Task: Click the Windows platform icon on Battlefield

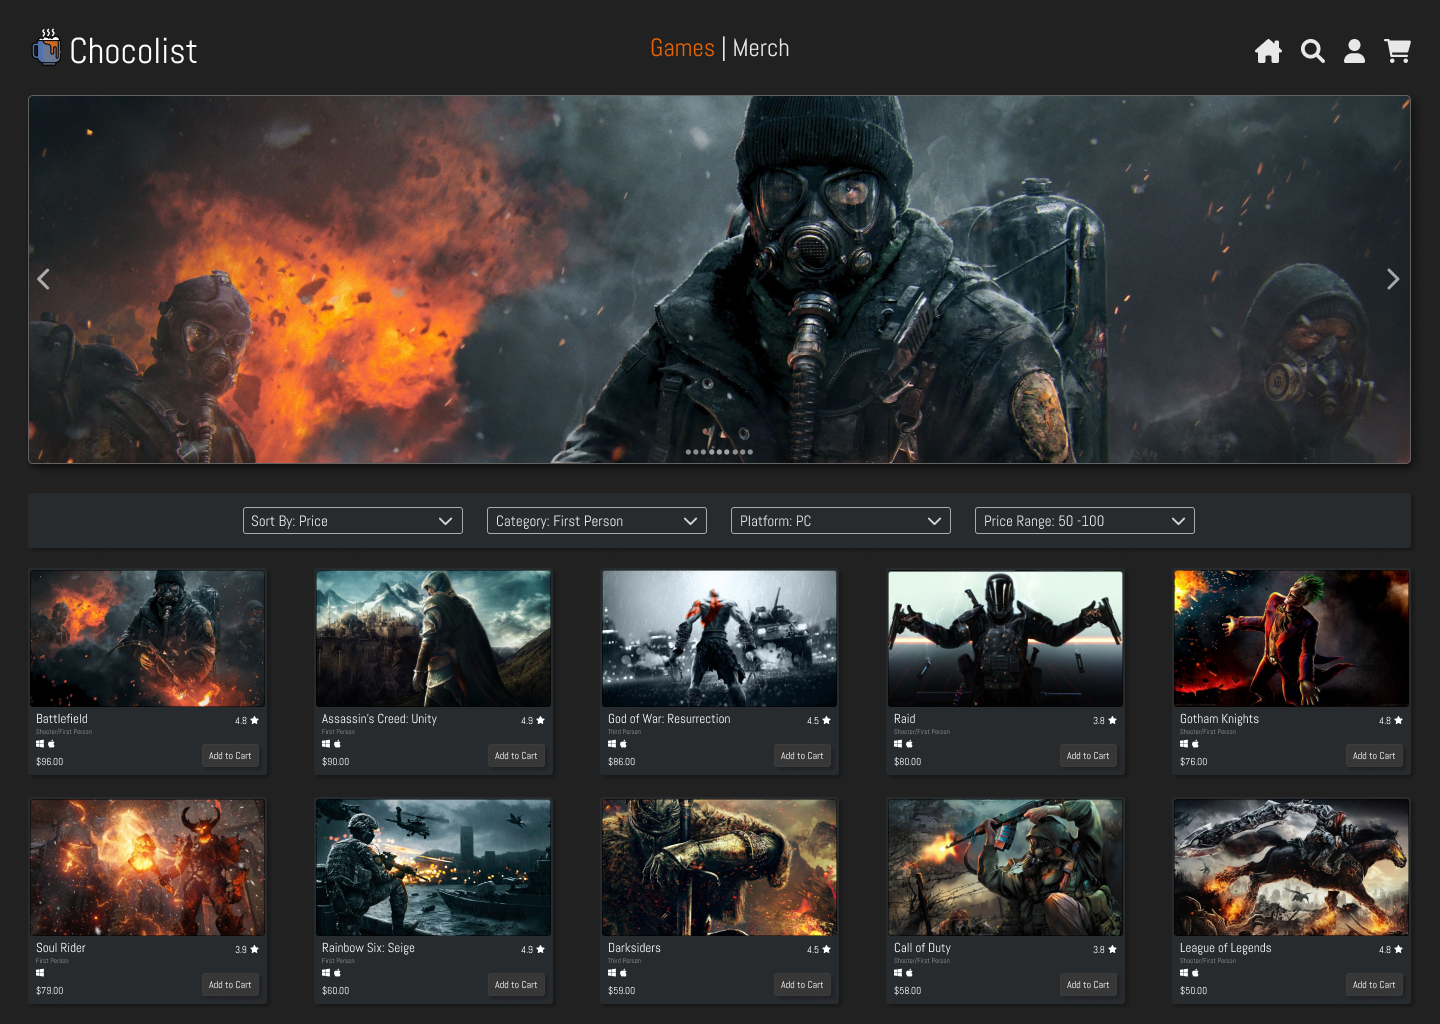Action: 40,744
